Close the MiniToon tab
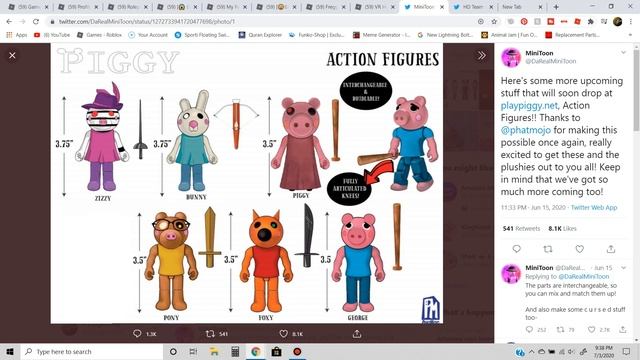Image resolution: width=640 pixels, height=360 pixels. tap(442, 7)
